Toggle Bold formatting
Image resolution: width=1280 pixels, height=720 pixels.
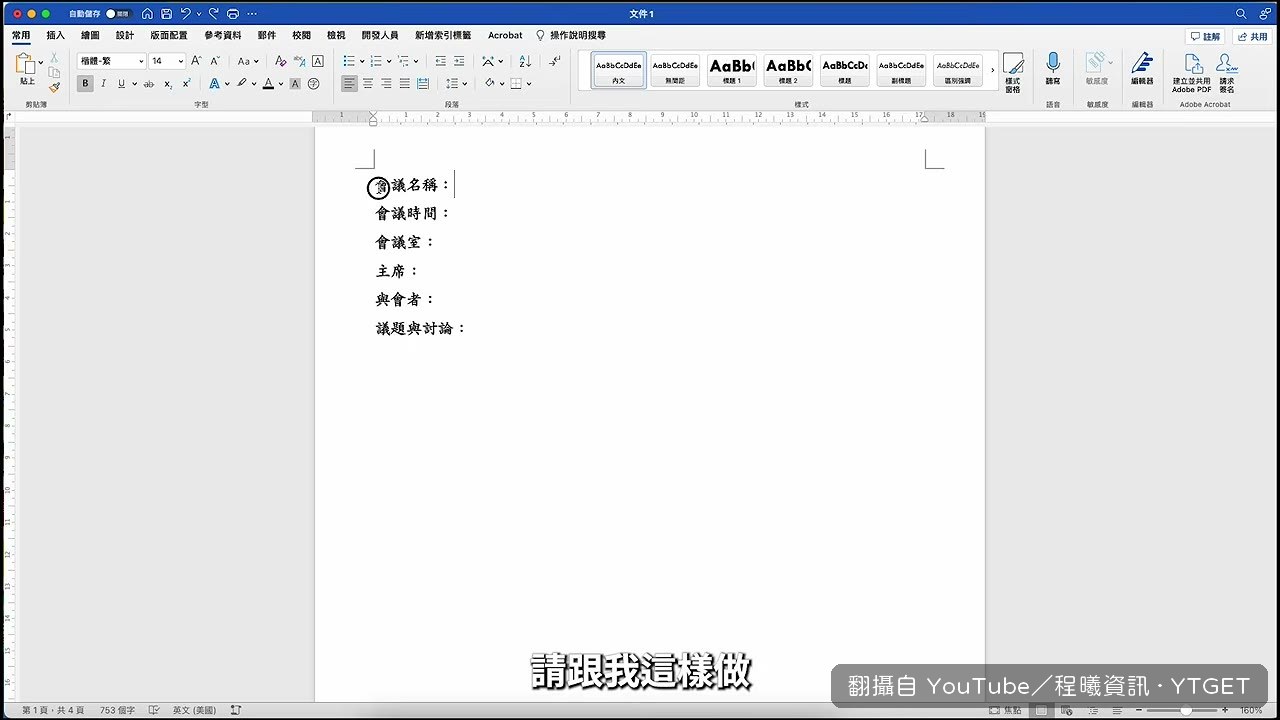pyautogui.click(x=85, y=84)
